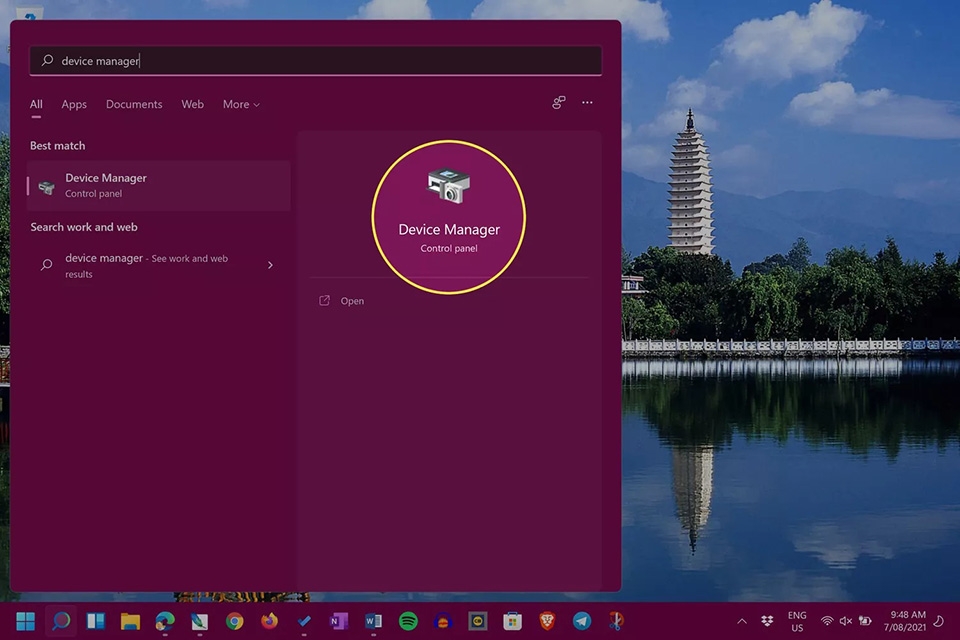Switch to the Apps tab
Viewport: 960px width, 640px height.
[x=73, y=104]
